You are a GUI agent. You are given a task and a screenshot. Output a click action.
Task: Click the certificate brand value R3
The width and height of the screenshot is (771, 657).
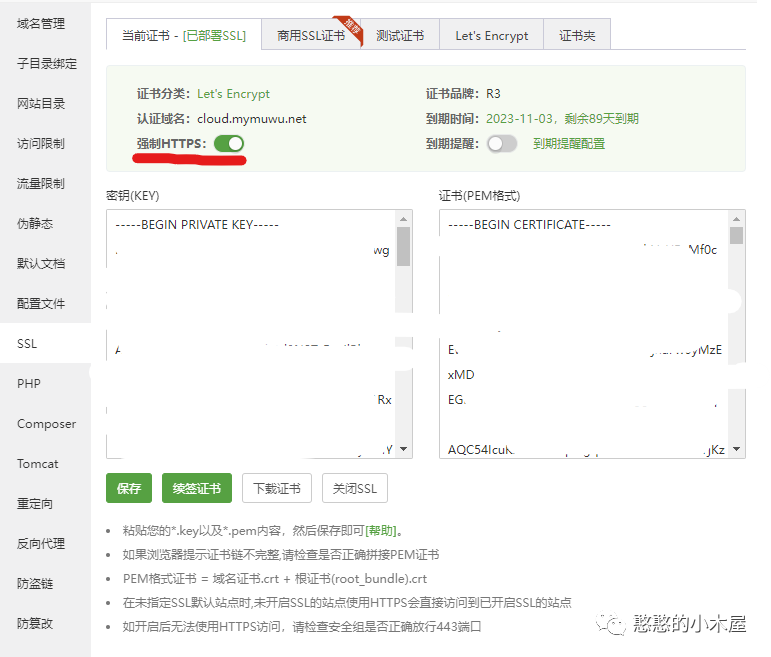pos(493,93)
